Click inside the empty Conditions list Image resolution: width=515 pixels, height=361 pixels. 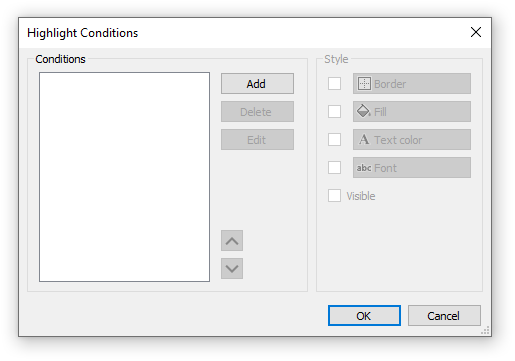[x=124, y=177]
